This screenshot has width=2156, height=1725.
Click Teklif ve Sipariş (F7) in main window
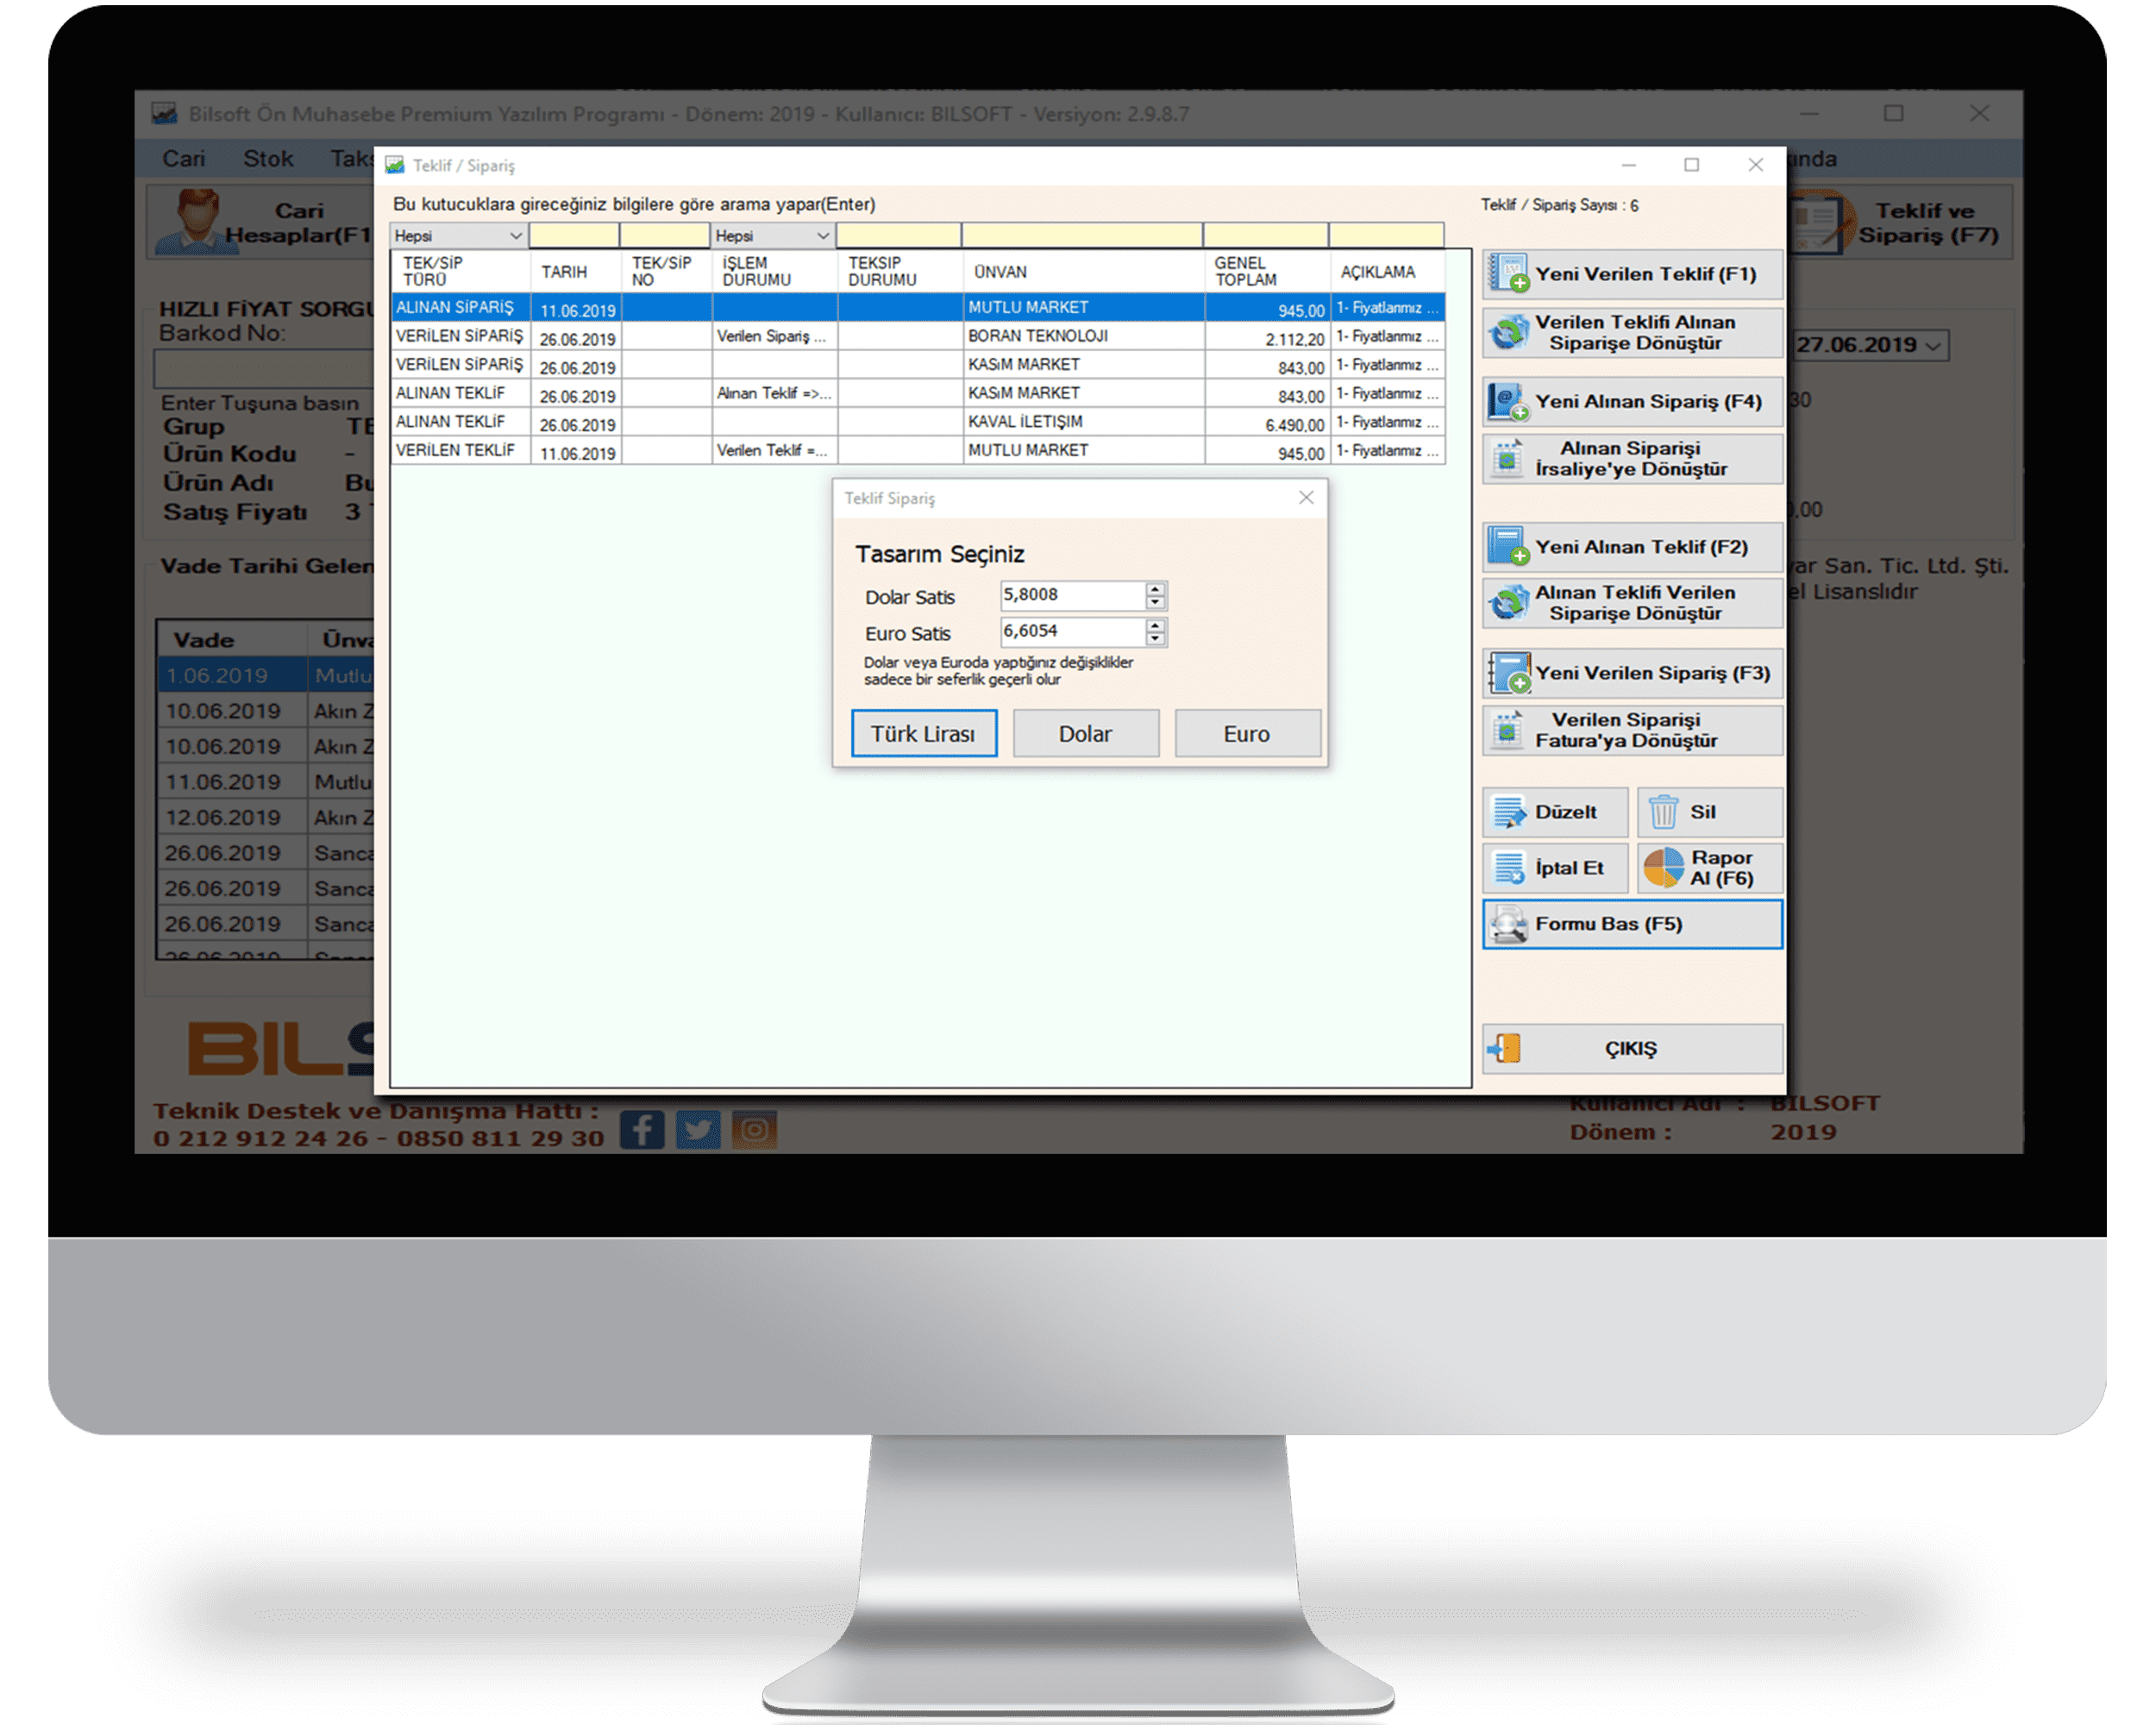(1900, 222)
